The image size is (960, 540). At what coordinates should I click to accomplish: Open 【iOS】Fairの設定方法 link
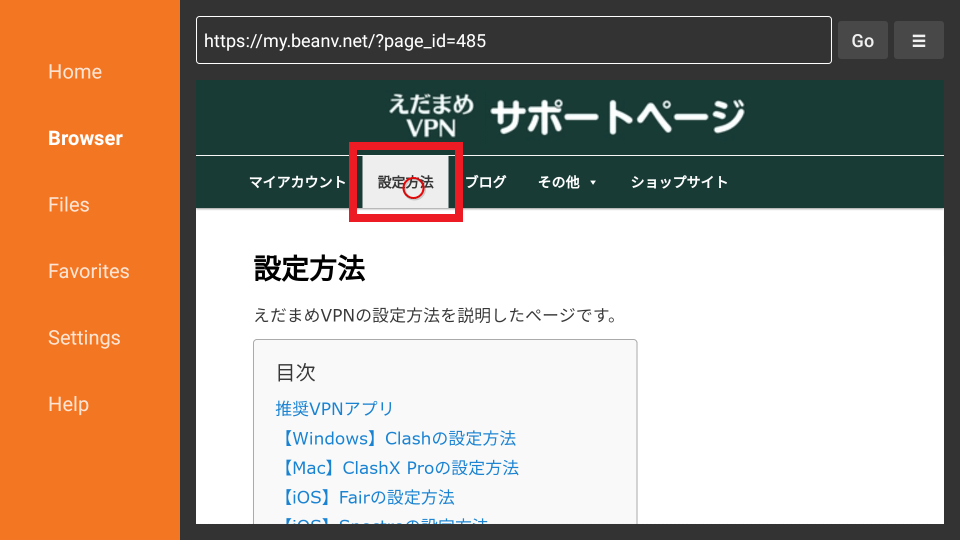(366, 497)
